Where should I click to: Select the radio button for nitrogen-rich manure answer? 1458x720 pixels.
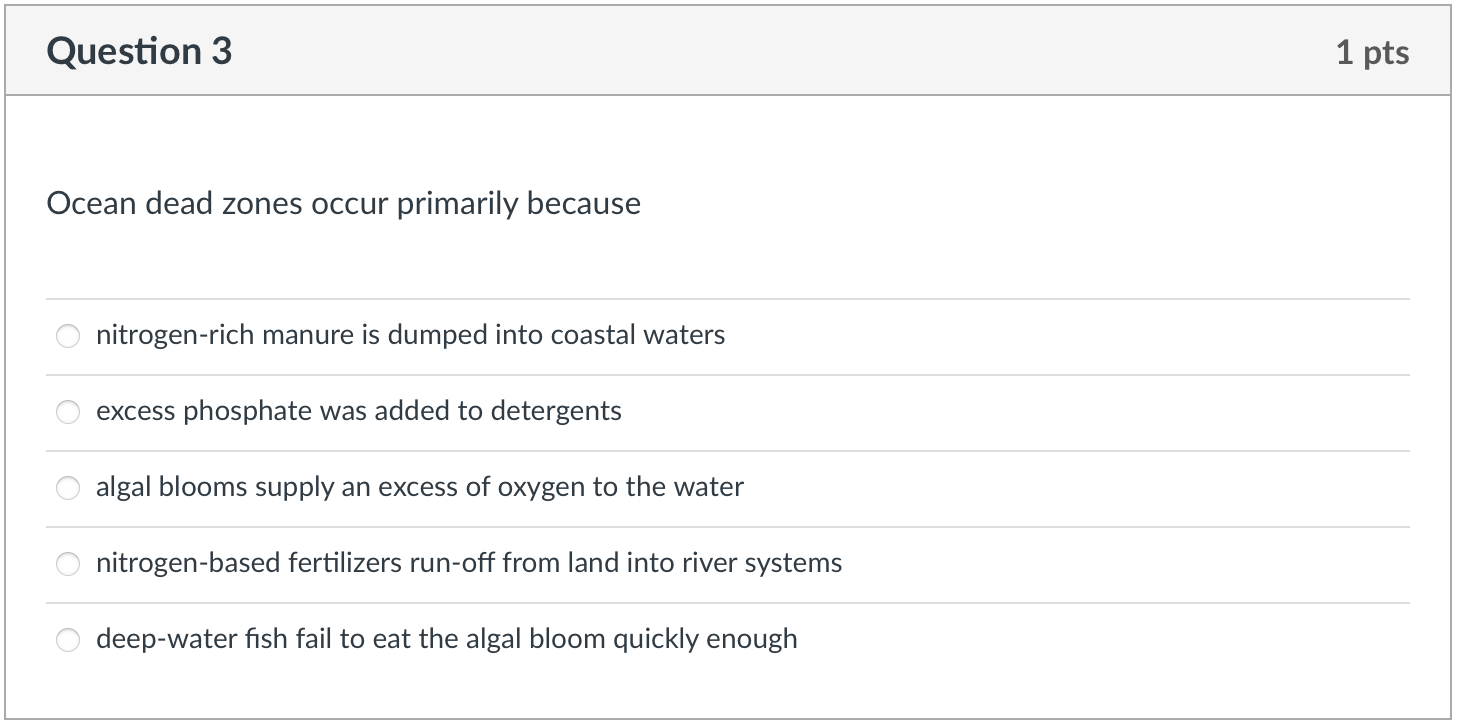[68, 336]
